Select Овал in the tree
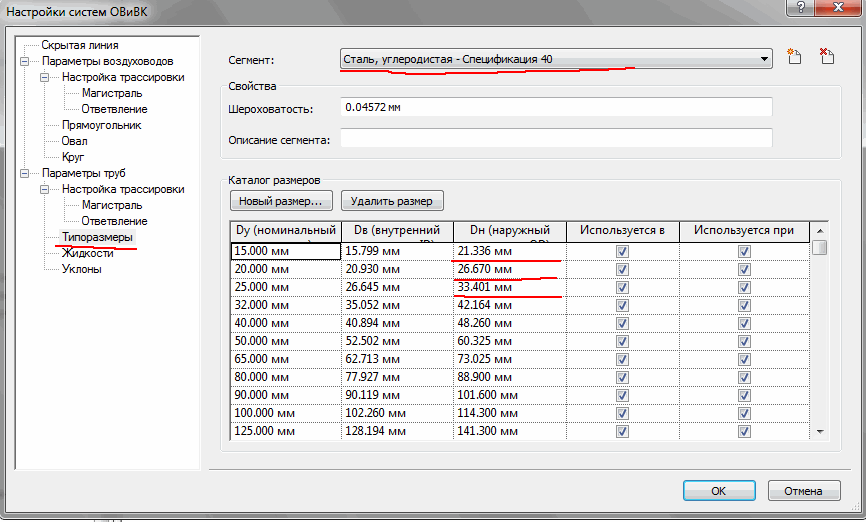The height and width of the screenshot is (522, 866). click(x=74, y=141)
